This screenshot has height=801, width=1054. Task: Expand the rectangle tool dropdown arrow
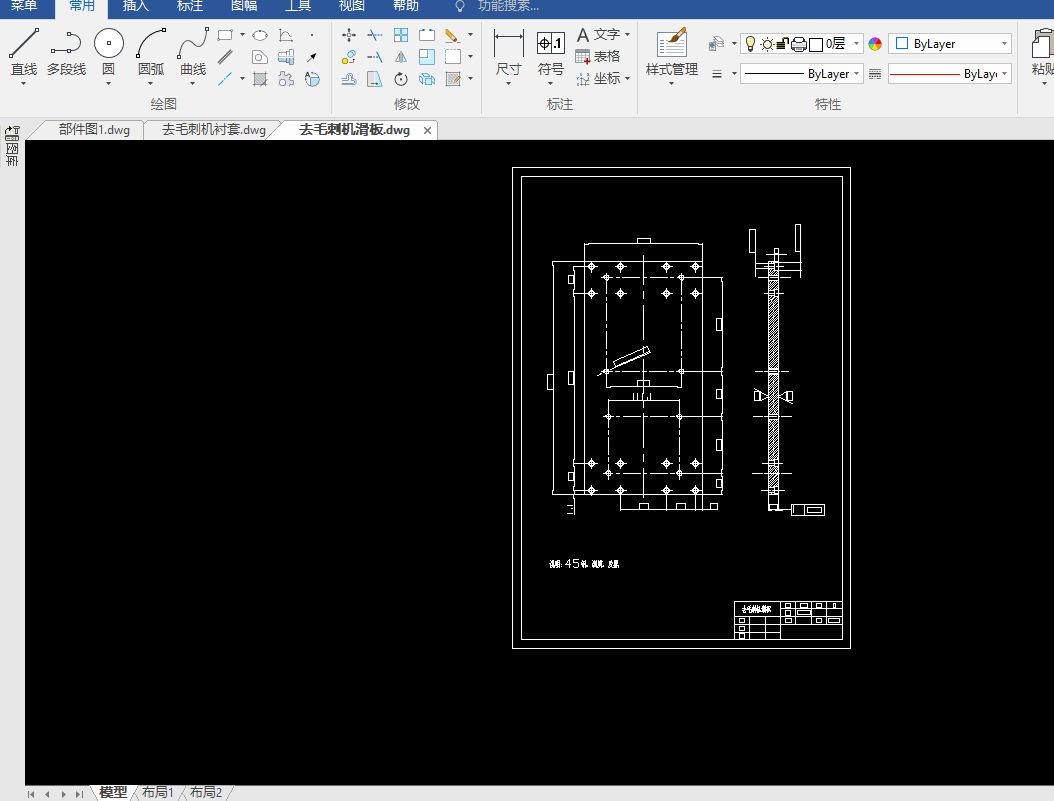click(x=242, y=35)
